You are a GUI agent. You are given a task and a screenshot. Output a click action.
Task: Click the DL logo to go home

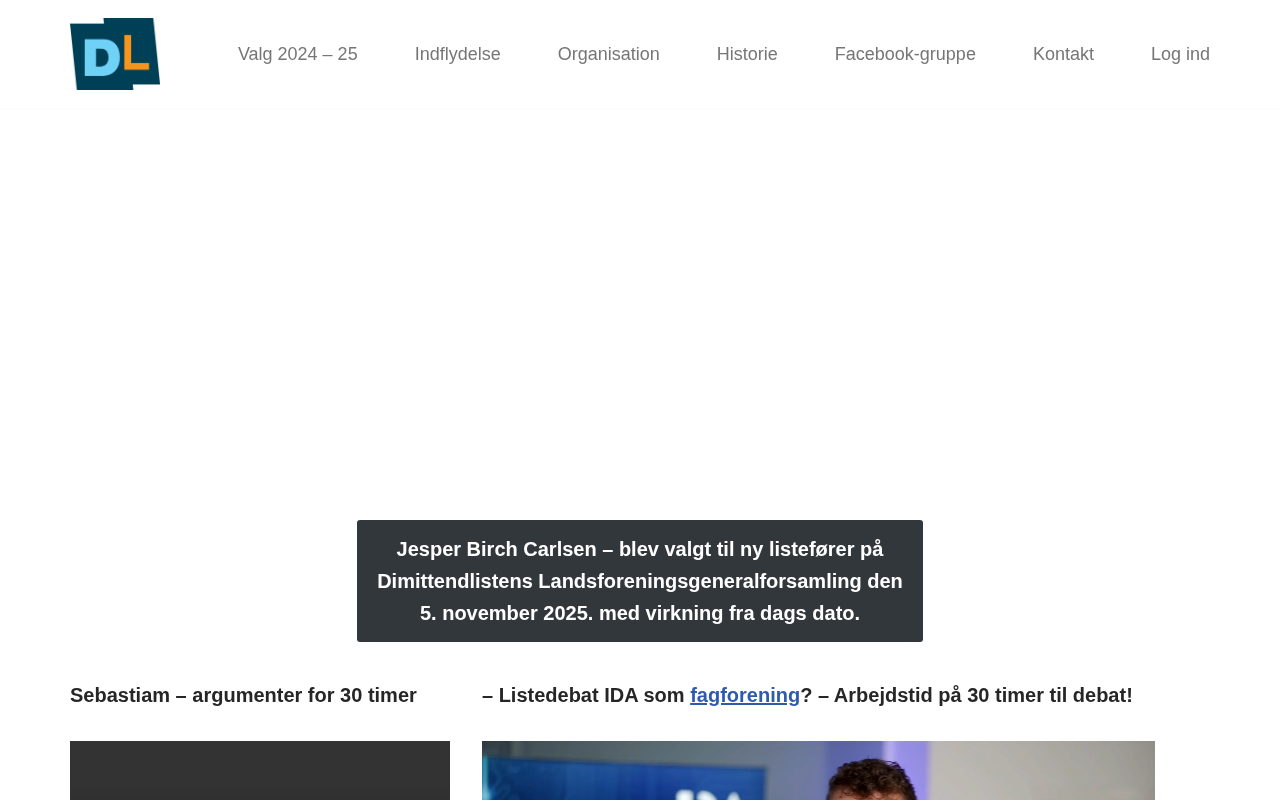[x=114, y=54]
